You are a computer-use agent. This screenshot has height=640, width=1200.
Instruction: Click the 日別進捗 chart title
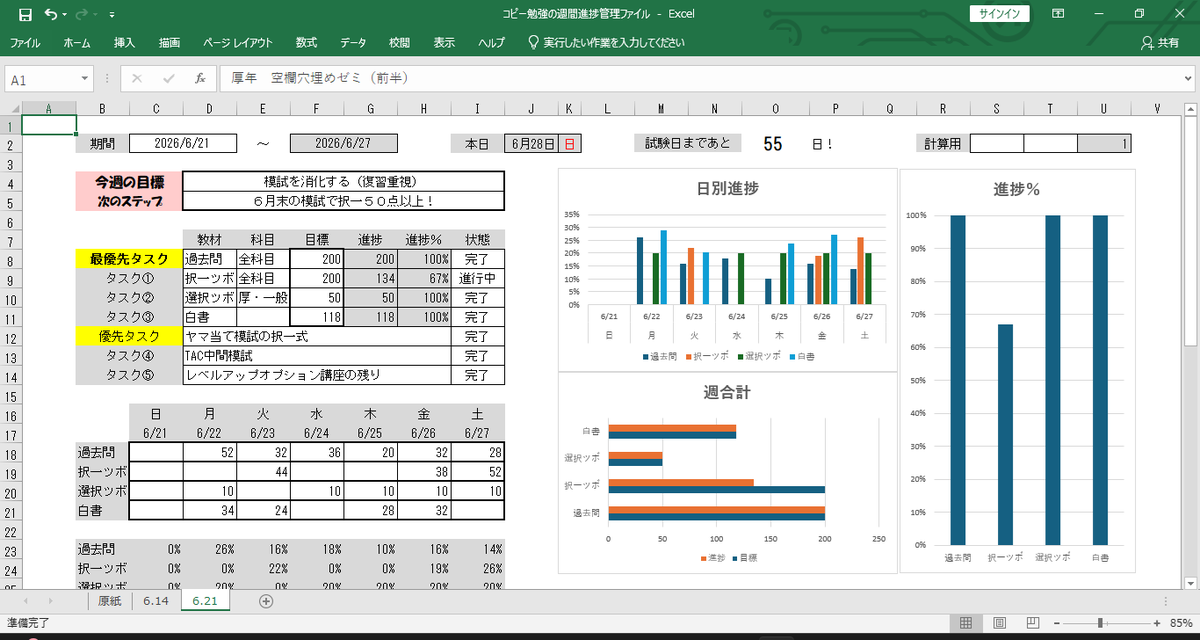[x=726, y=188]
